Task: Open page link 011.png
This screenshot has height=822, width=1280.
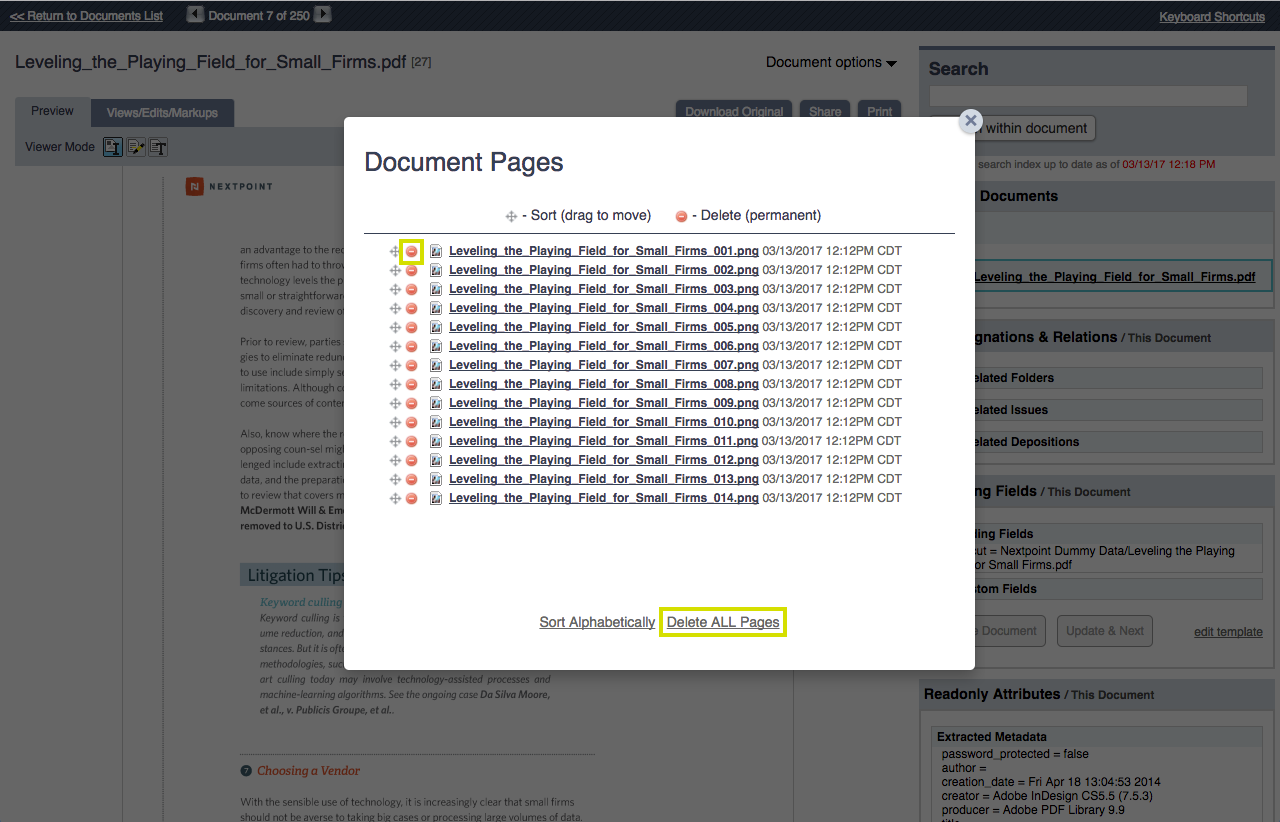Action: [604, 441]
